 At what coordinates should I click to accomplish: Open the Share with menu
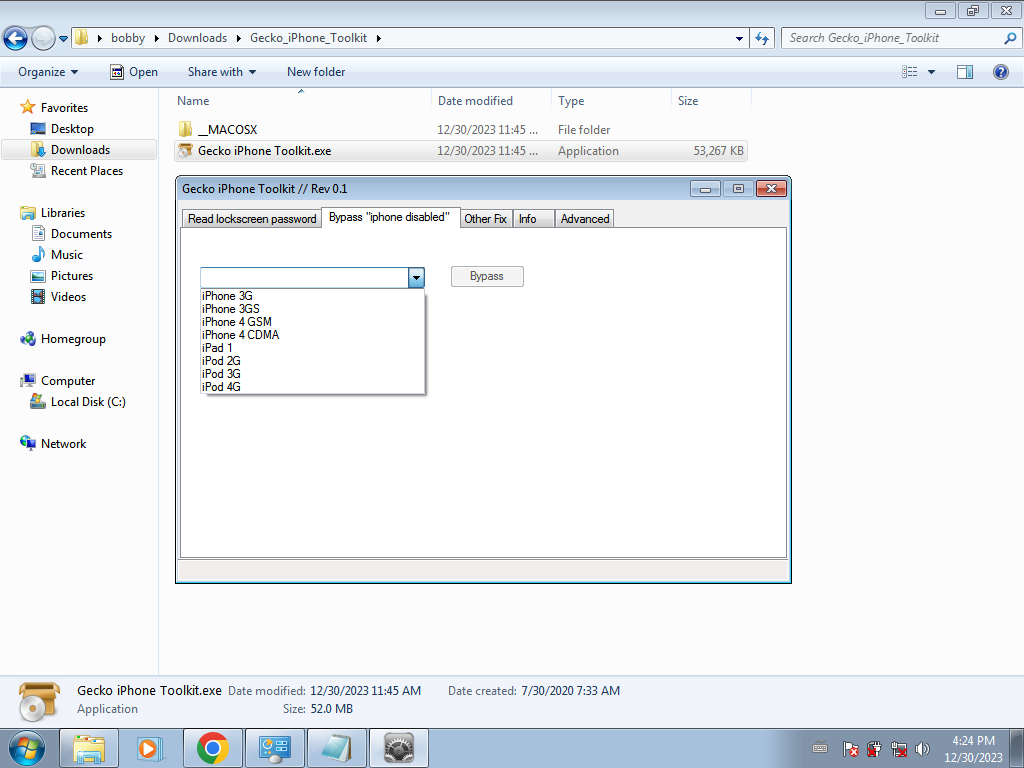[221, 72]
